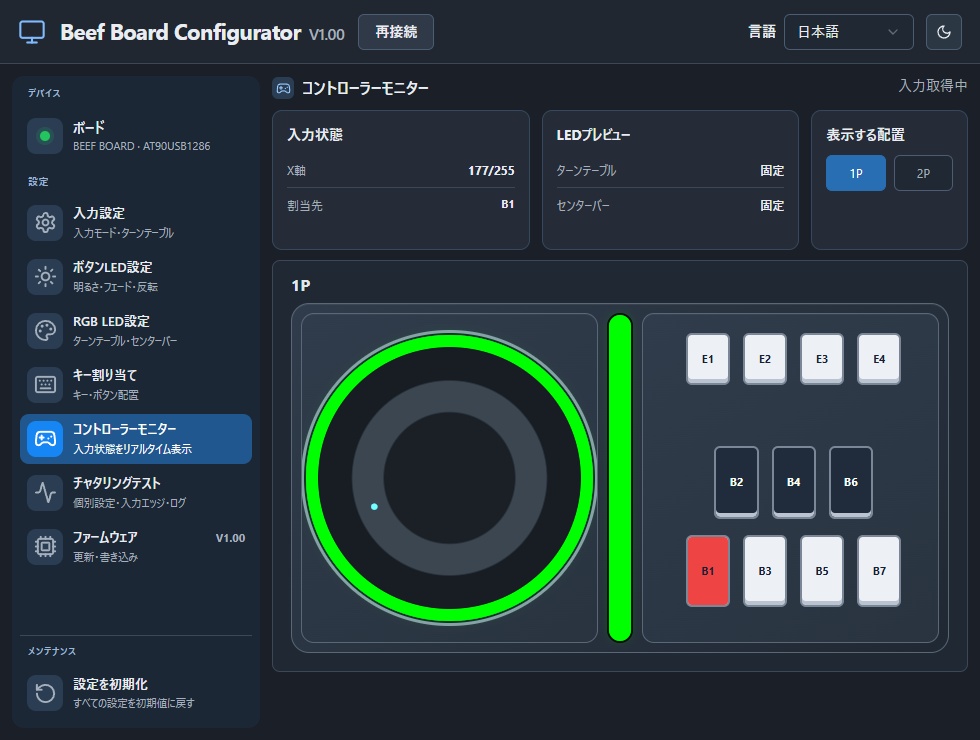Viewport: 980px width, 740px height.
Task: Click the センターバー row in LEDプレビュー
Action: tap(670, 206)
